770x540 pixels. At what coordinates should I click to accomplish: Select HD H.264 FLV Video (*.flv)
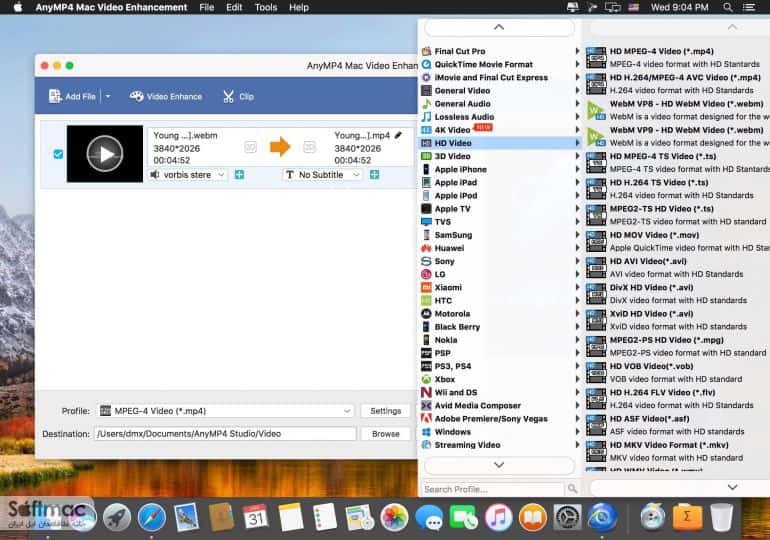click(677, 399)
